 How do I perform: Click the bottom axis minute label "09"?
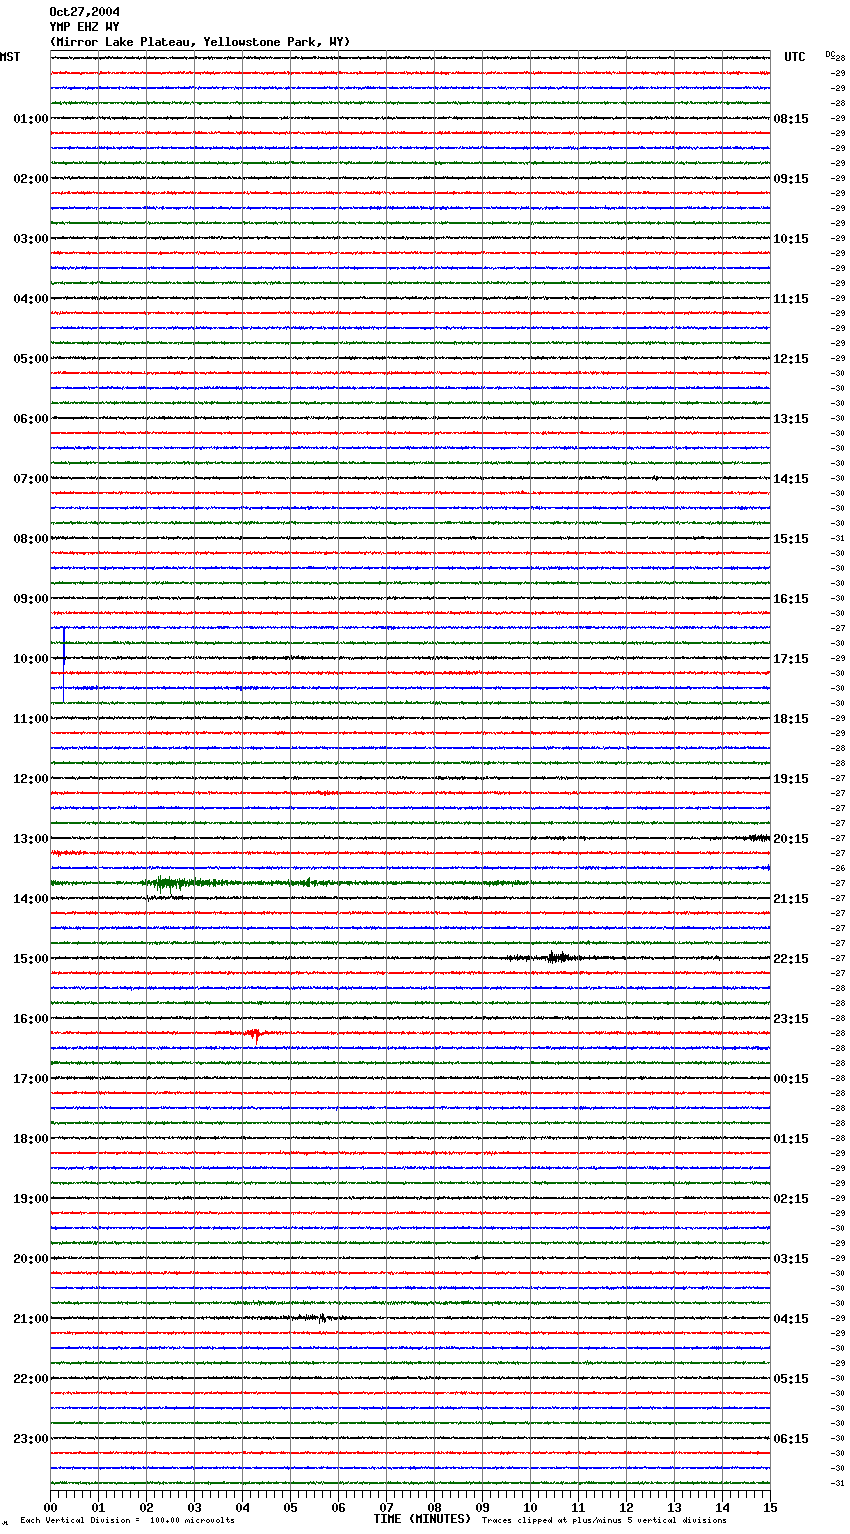pos(482,1507)
